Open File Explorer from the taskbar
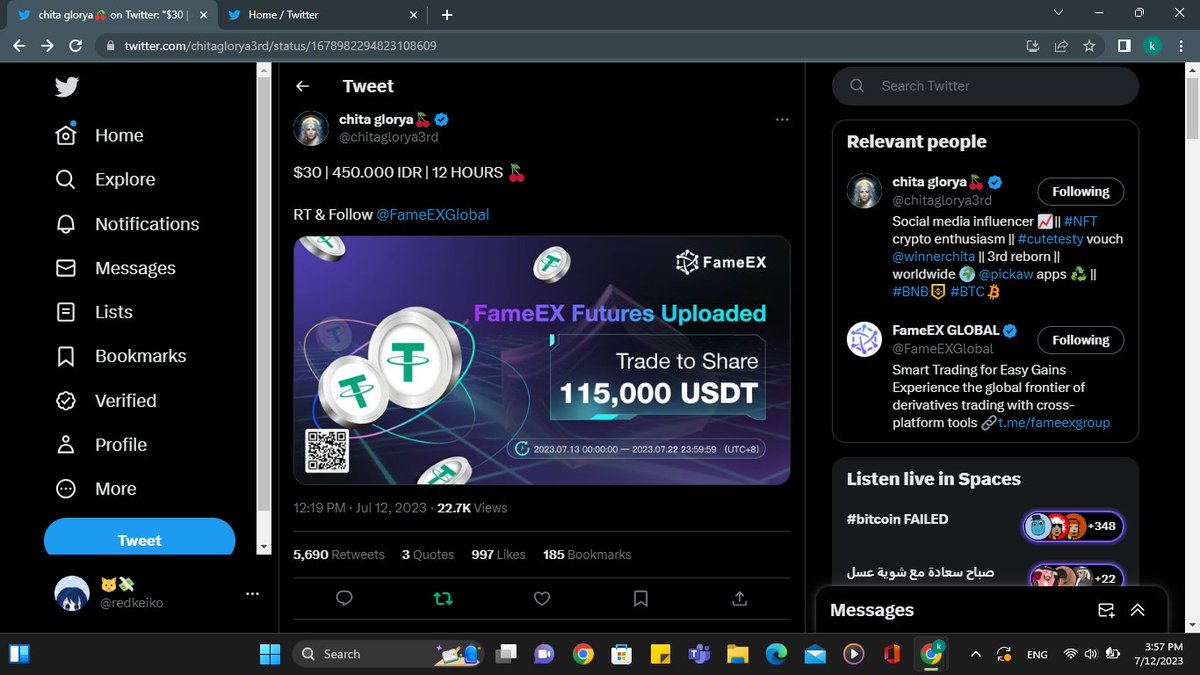 point(737,654)
